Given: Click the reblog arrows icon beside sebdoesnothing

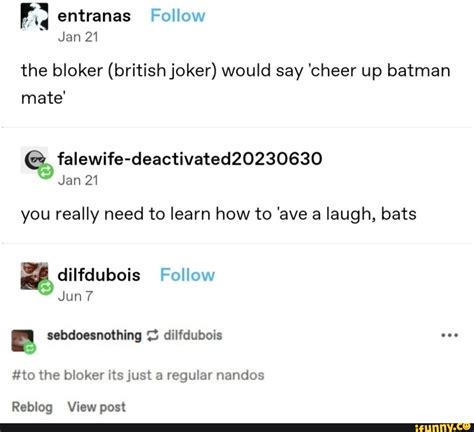Looking at the screenshot, I should [152, 335].
